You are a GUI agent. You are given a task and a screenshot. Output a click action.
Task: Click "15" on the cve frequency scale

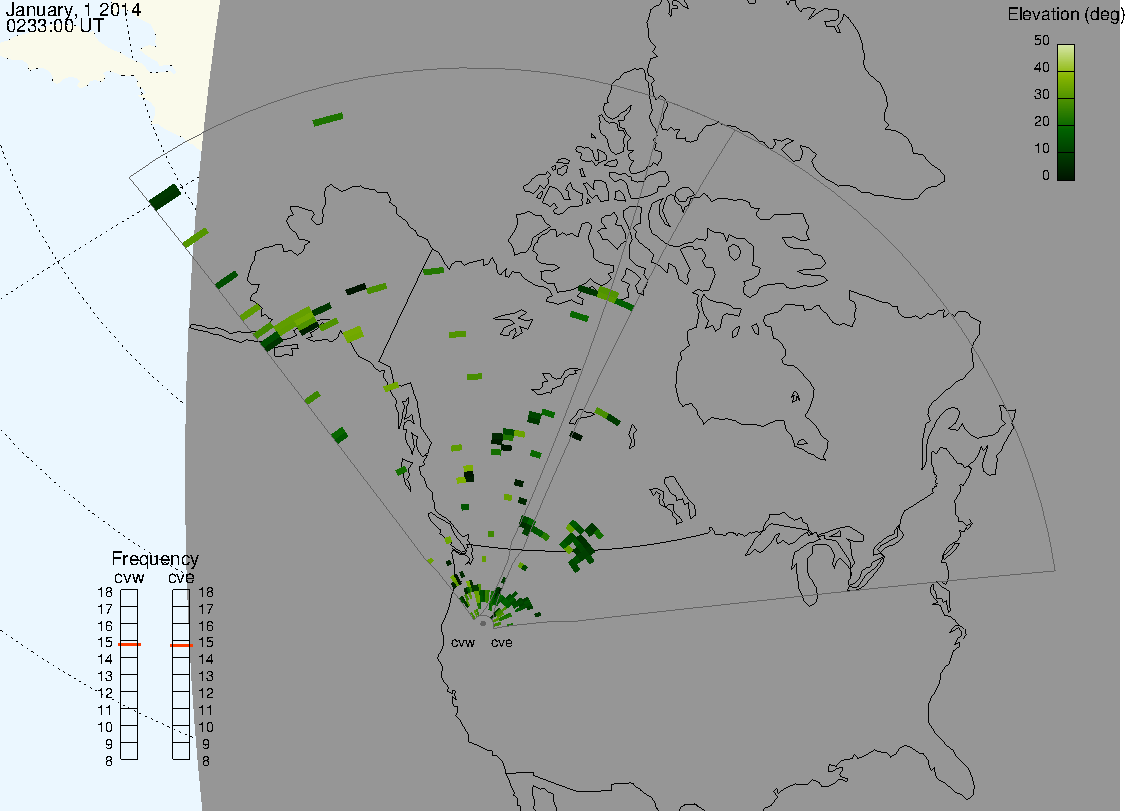pos(206,643)
